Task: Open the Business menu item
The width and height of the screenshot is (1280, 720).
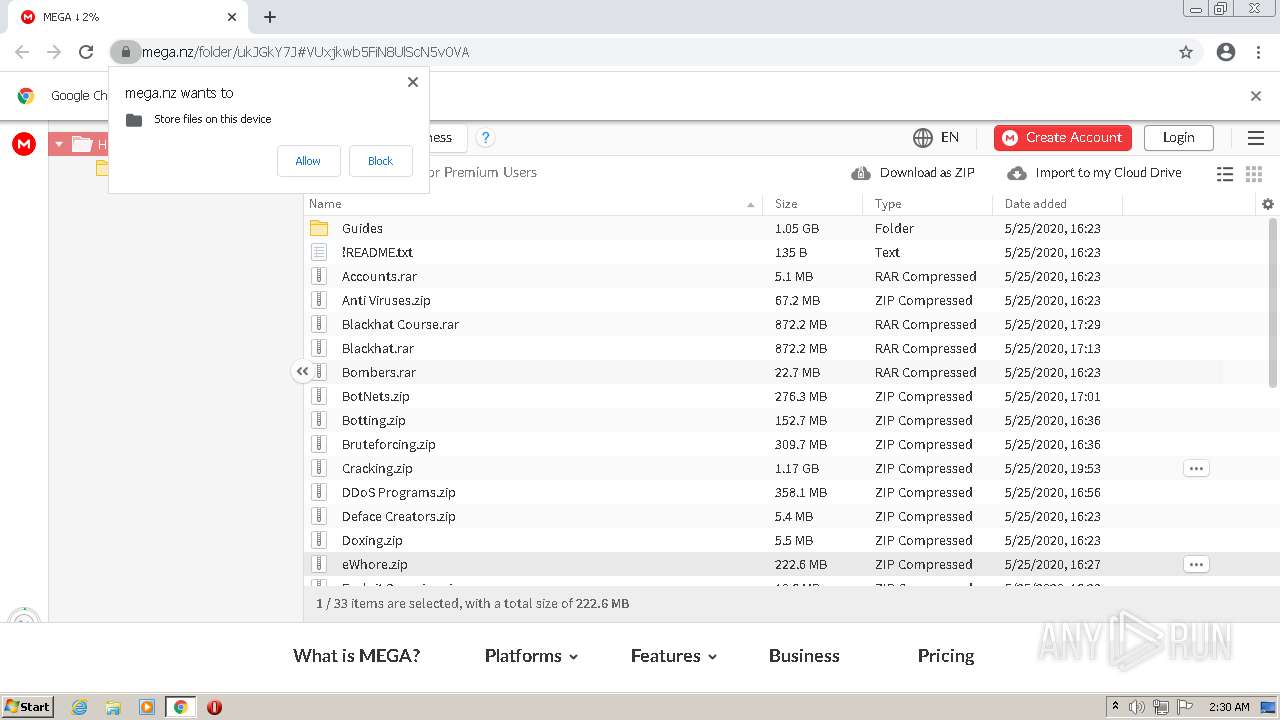Action: point(804,656)
